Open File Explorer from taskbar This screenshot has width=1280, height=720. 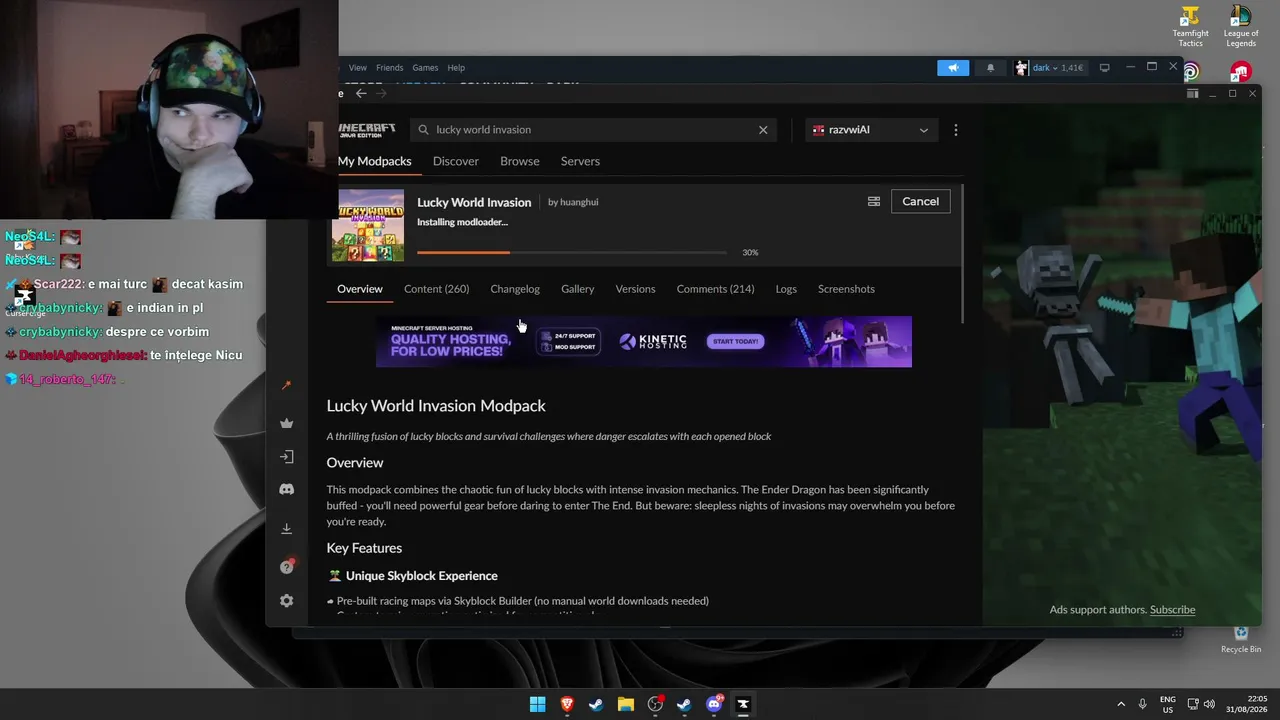[x=626, y=704]
